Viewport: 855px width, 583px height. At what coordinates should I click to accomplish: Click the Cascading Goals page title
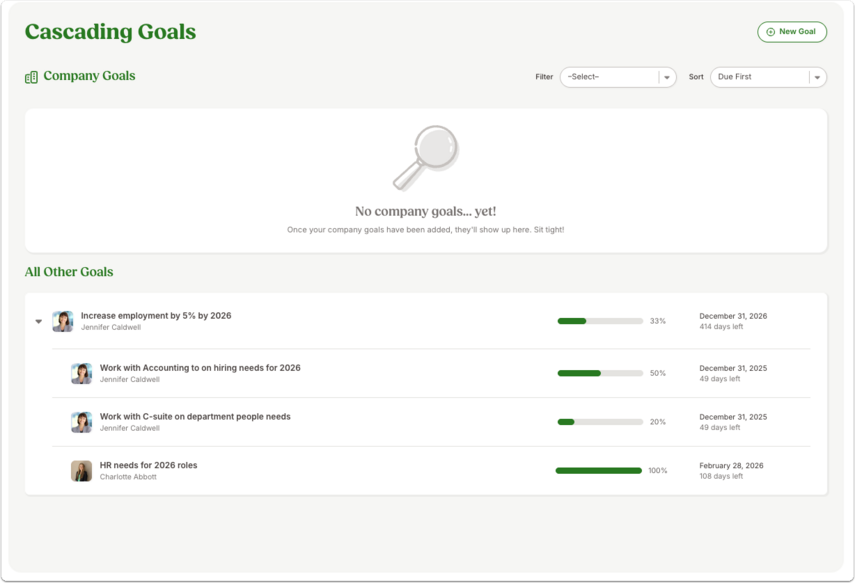point(110,32)
